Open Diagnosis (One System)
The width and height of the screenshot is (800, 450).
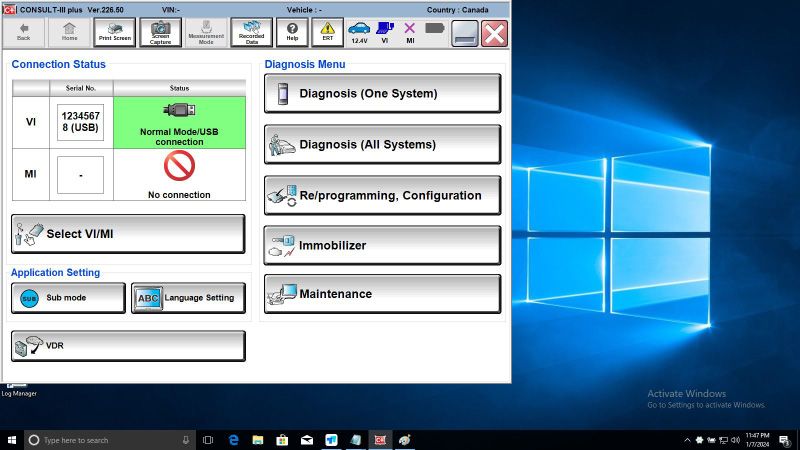(x=383, y=93)
